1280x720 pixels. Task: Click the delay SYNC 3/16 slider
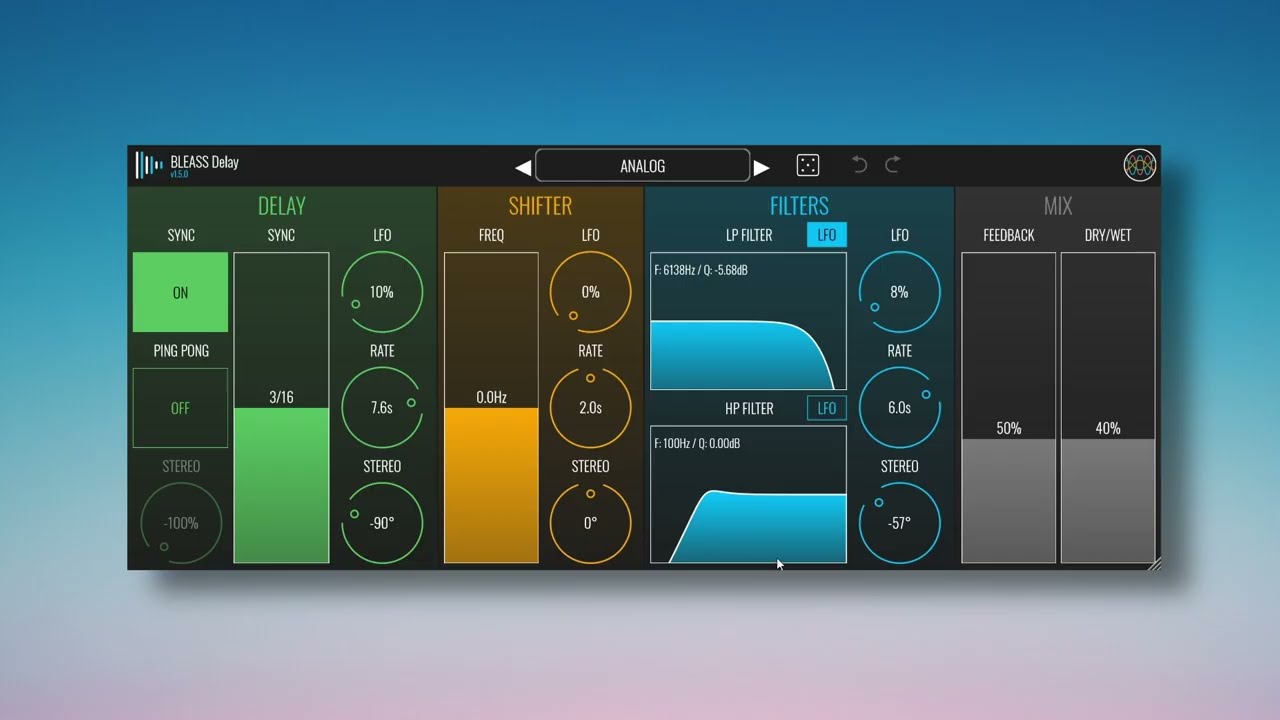coord(281,408)
